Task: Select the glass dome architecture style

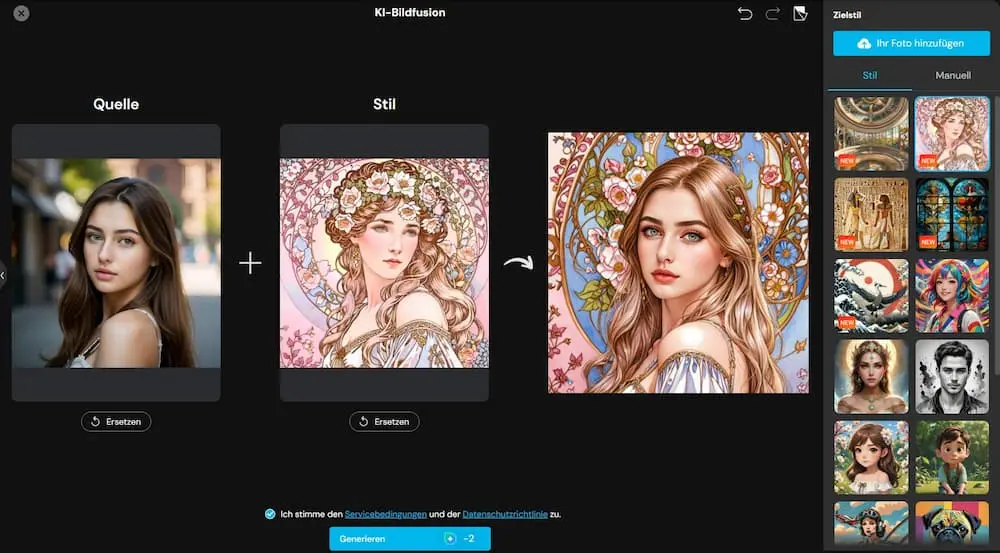Action: click(871, 134)
